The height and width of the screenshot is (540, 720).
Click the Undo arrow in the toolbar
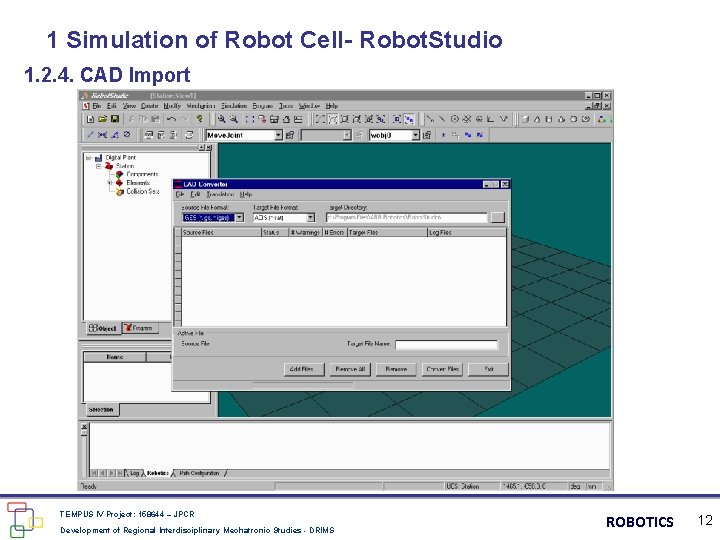point(171,119)
